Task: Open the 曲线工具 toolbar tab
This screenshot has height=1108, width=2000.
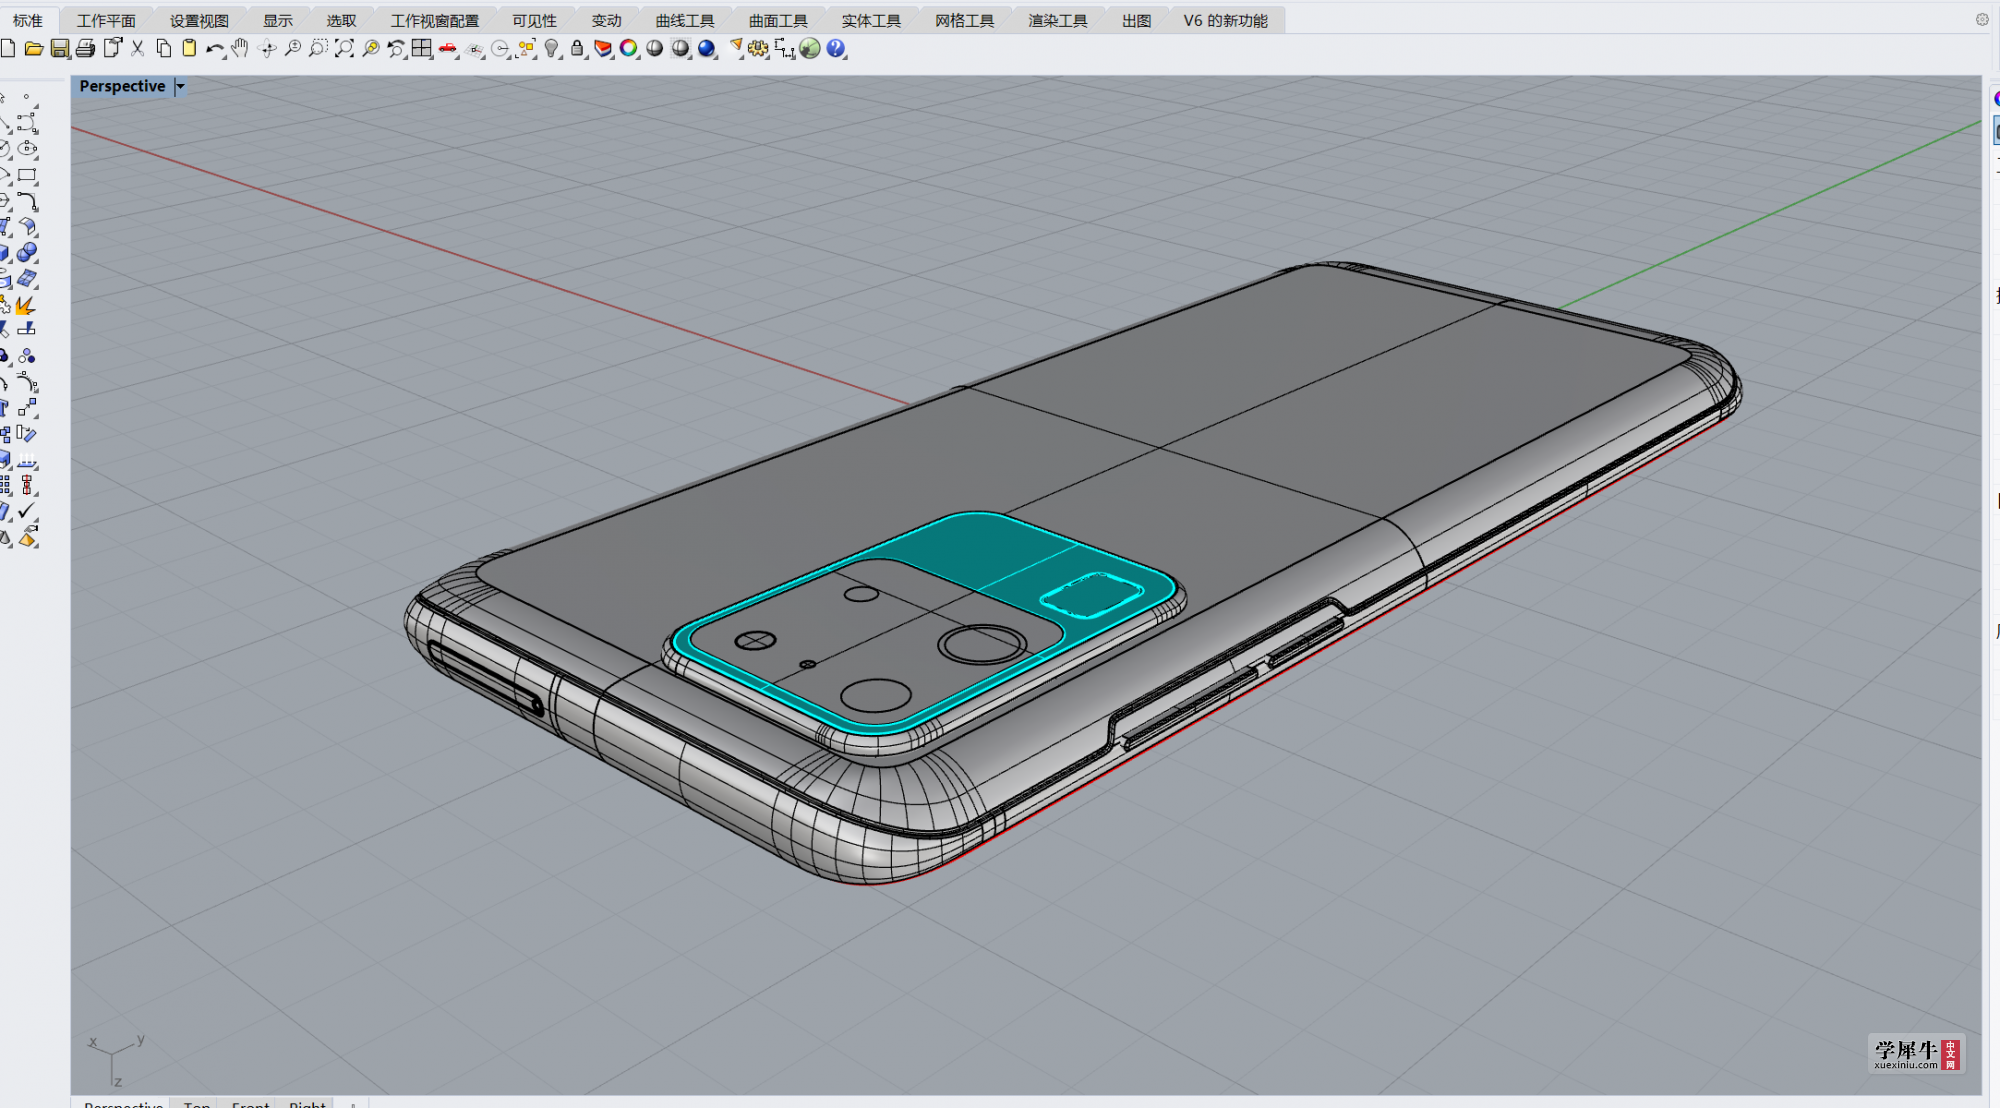Action: tap(685, 20)
